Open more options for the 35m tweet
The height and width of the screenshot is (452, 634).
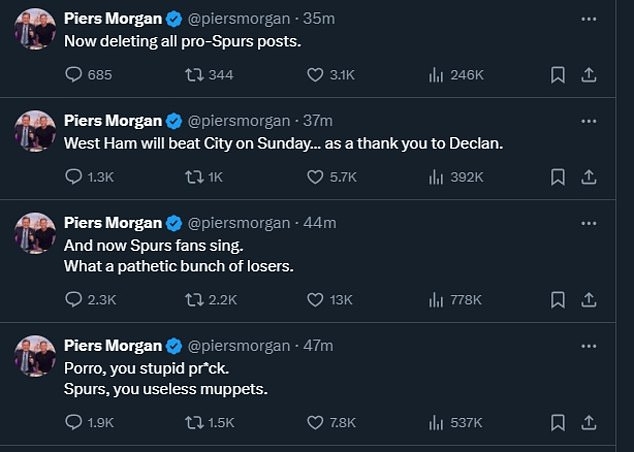tap(590, 17)
